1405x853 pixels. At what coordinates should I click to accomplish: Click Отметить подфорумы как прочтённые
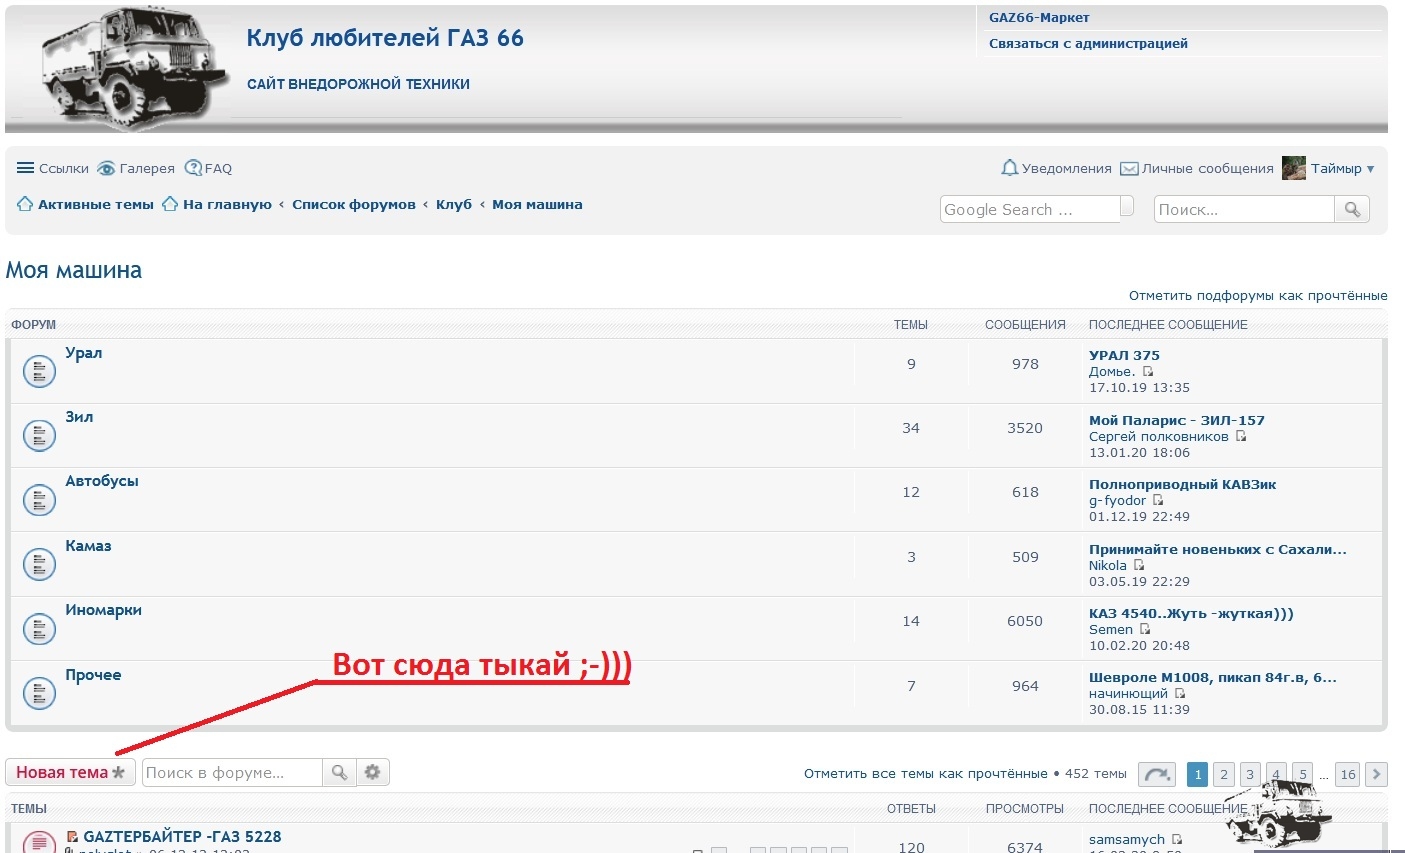click(x=1258, y=295)
